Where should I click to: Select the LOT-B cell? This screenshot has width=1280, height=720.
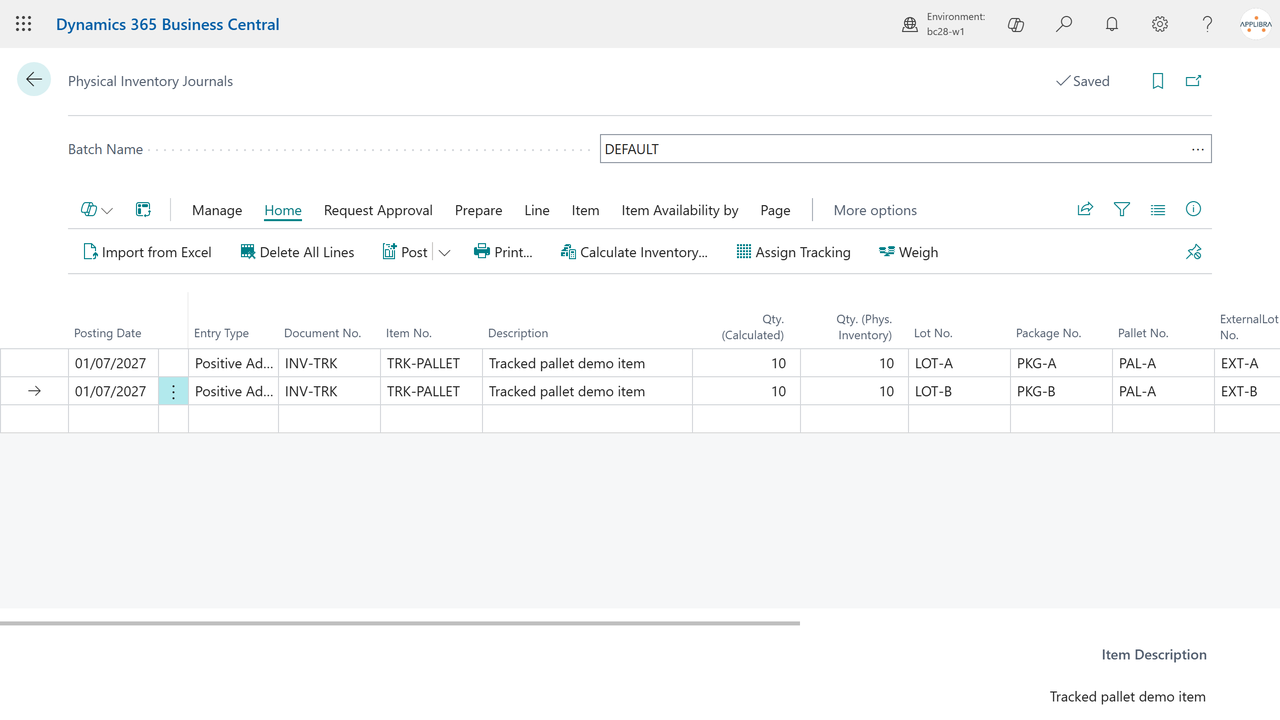[x=960, y=391]
